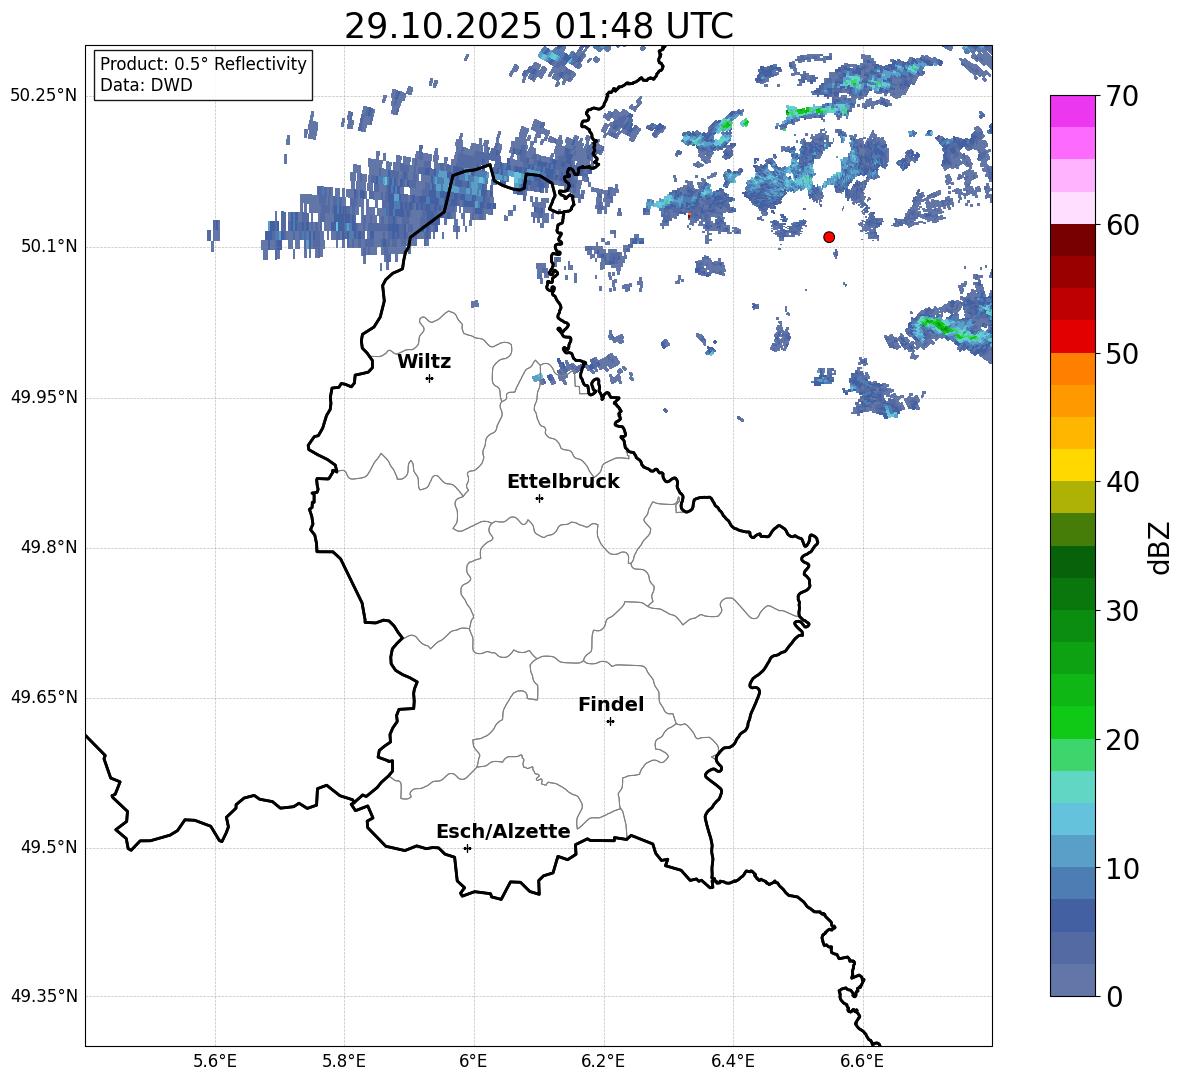Click the timestamp title 29.10.2025 01:48 UTC
This screenshot has height=1081, width=1184.
pos(538,26)
